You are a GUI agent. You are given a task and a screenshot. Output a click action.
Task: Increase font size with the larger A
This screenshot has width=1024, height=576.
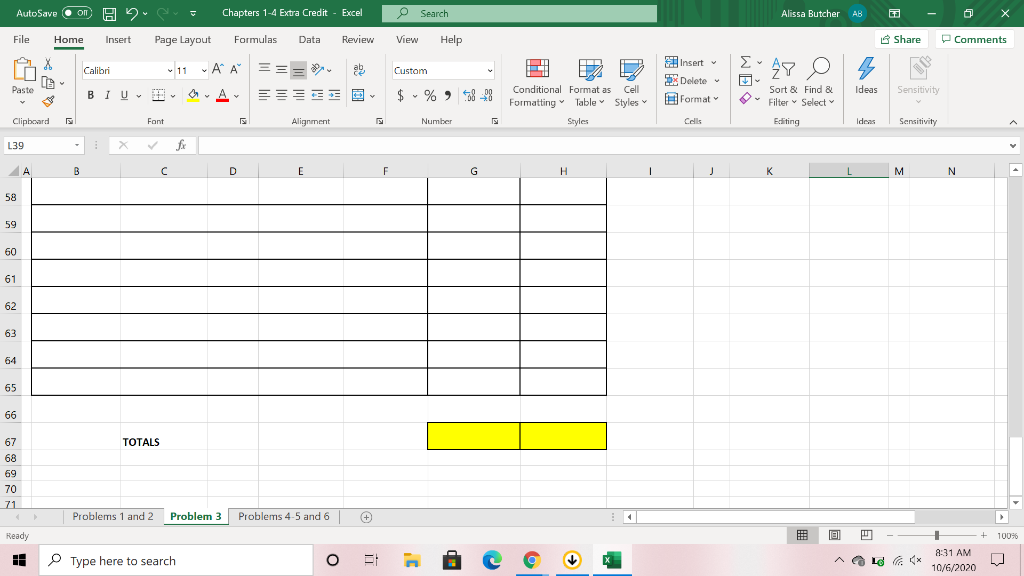[x=217, y=69]
